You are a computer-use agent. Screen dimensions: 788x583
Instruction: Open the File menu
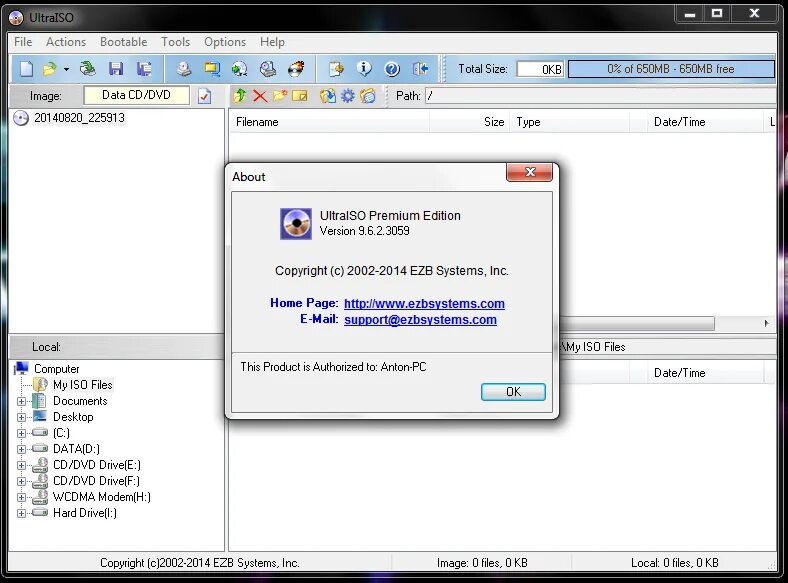point(23,42)
